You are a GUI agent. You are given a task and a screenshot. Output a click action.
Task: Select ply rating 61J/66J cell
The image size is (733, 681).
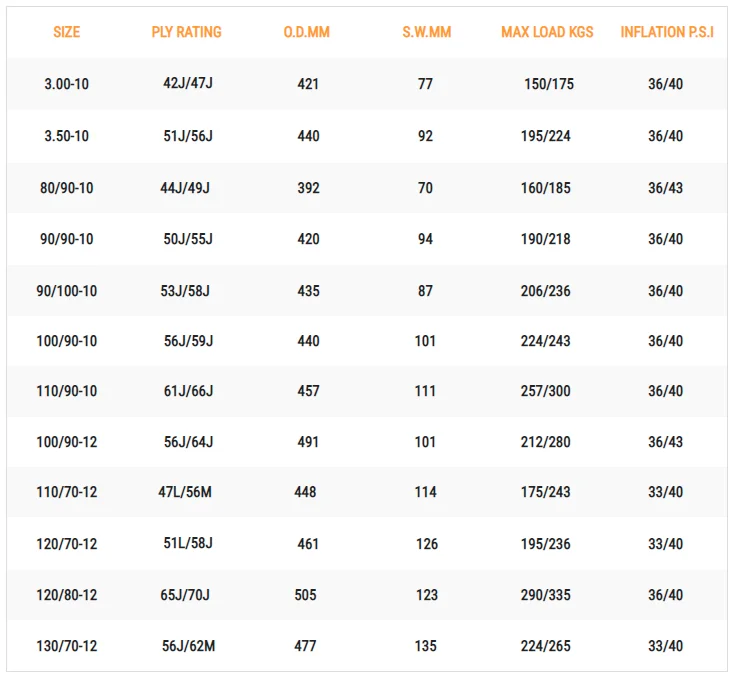pyautogui.click(x=188, y=391)
